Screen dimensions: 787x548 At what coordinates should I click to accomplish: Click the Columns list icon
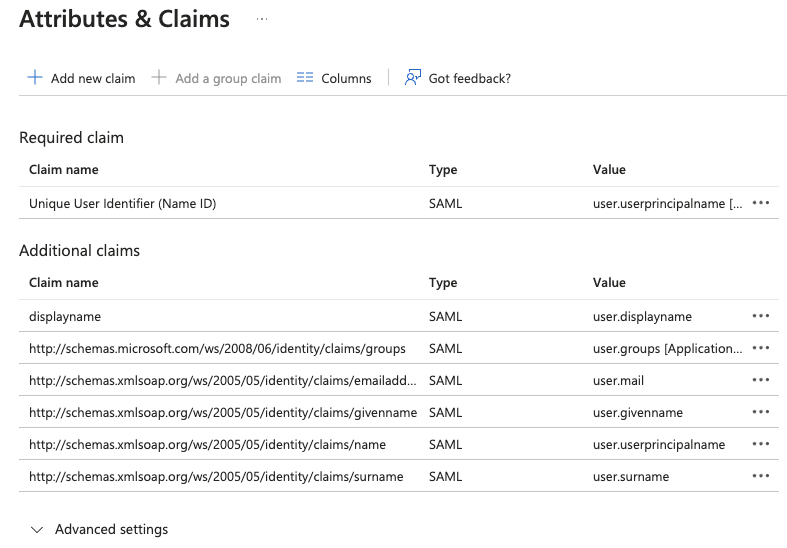(306, 78)
